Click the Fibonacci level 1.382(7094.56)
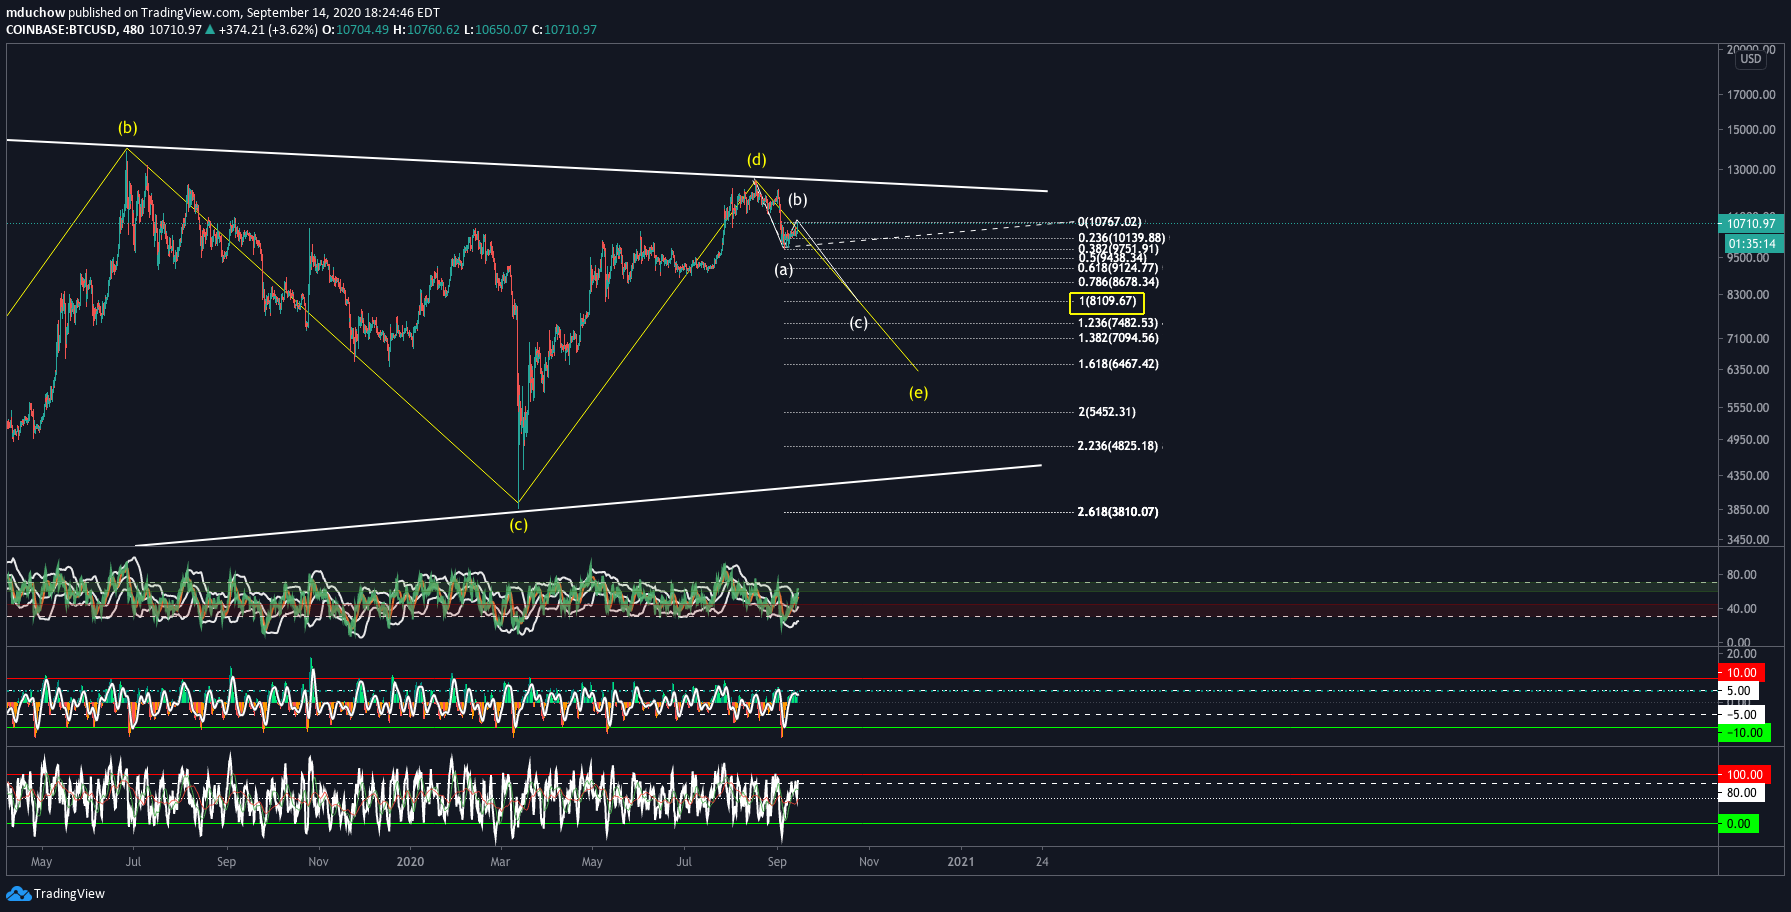 (1118, 338)
